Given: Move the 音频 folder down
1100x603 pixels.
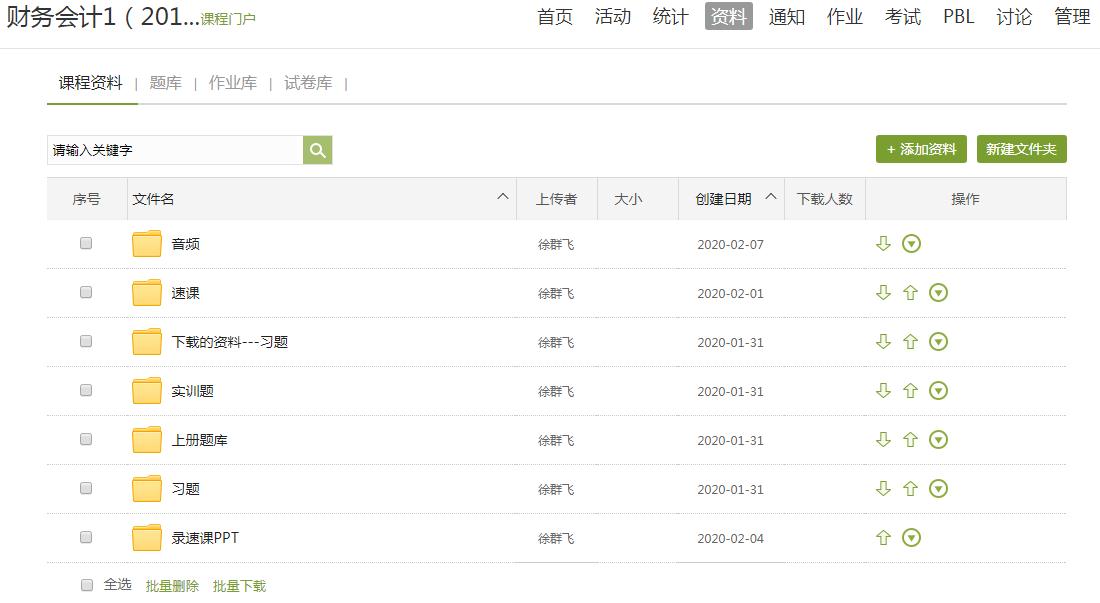Looking at the screenshot, I should click(883, 243).
